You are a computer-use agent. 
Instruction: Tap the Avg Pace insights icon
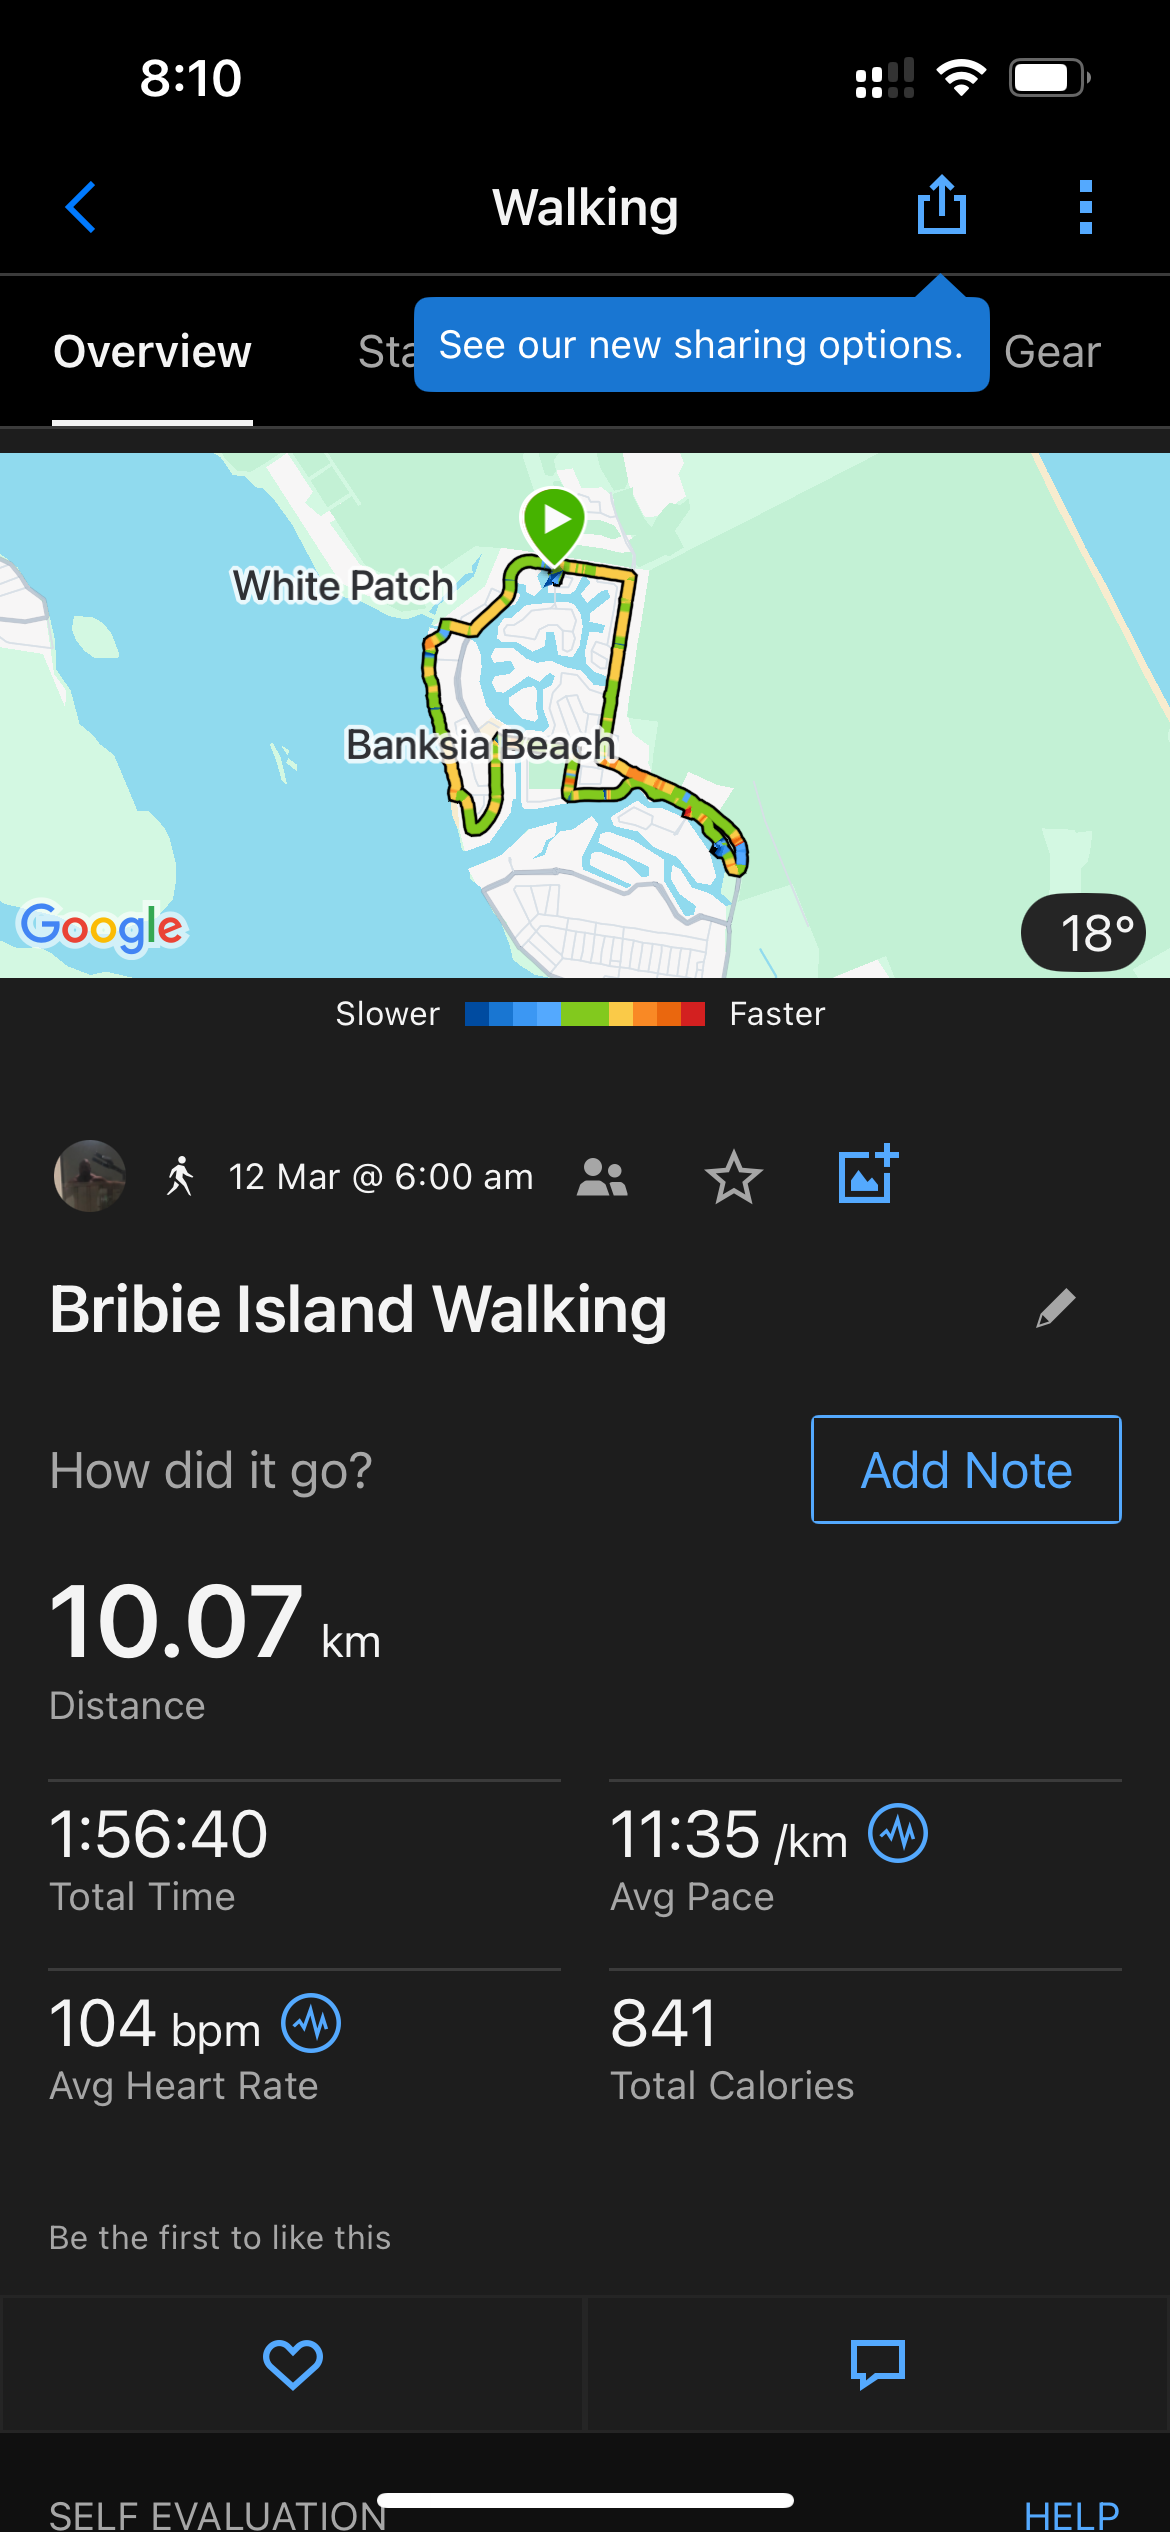coord(898,1833)
